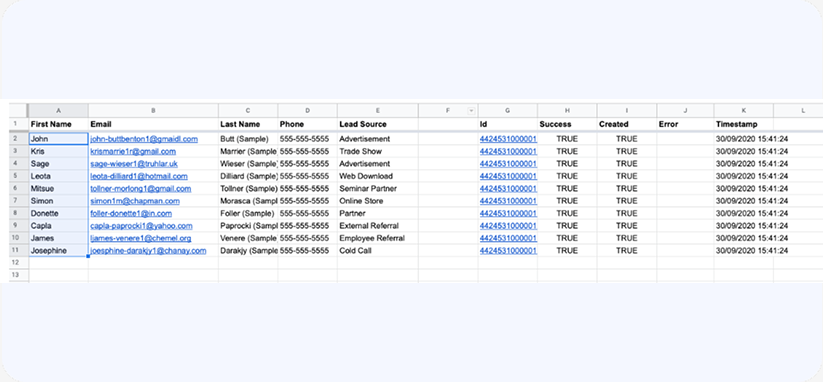Viewport: 823px width, 382px height.
Task: Open the leota-dilliard1@hotmail.com email link
Action: (x=139, y=176)
